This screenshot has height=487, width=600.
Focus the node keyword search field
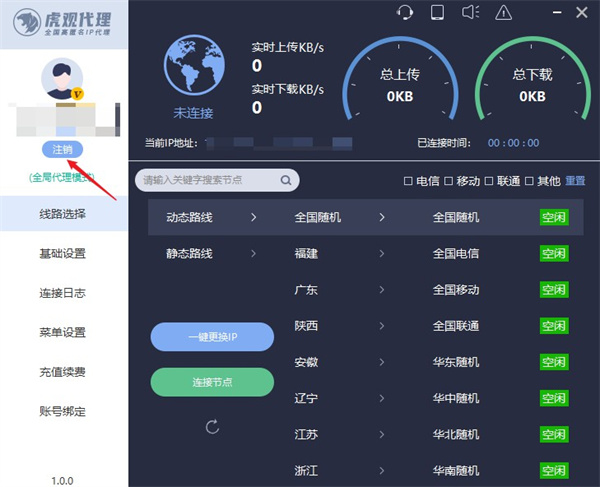coord(217,180)
